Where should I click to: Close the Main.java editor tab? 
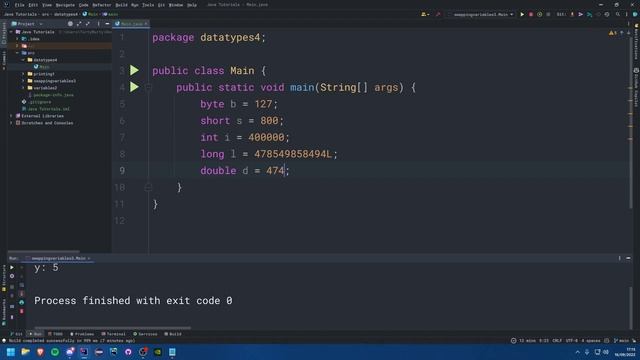(146, 24)
